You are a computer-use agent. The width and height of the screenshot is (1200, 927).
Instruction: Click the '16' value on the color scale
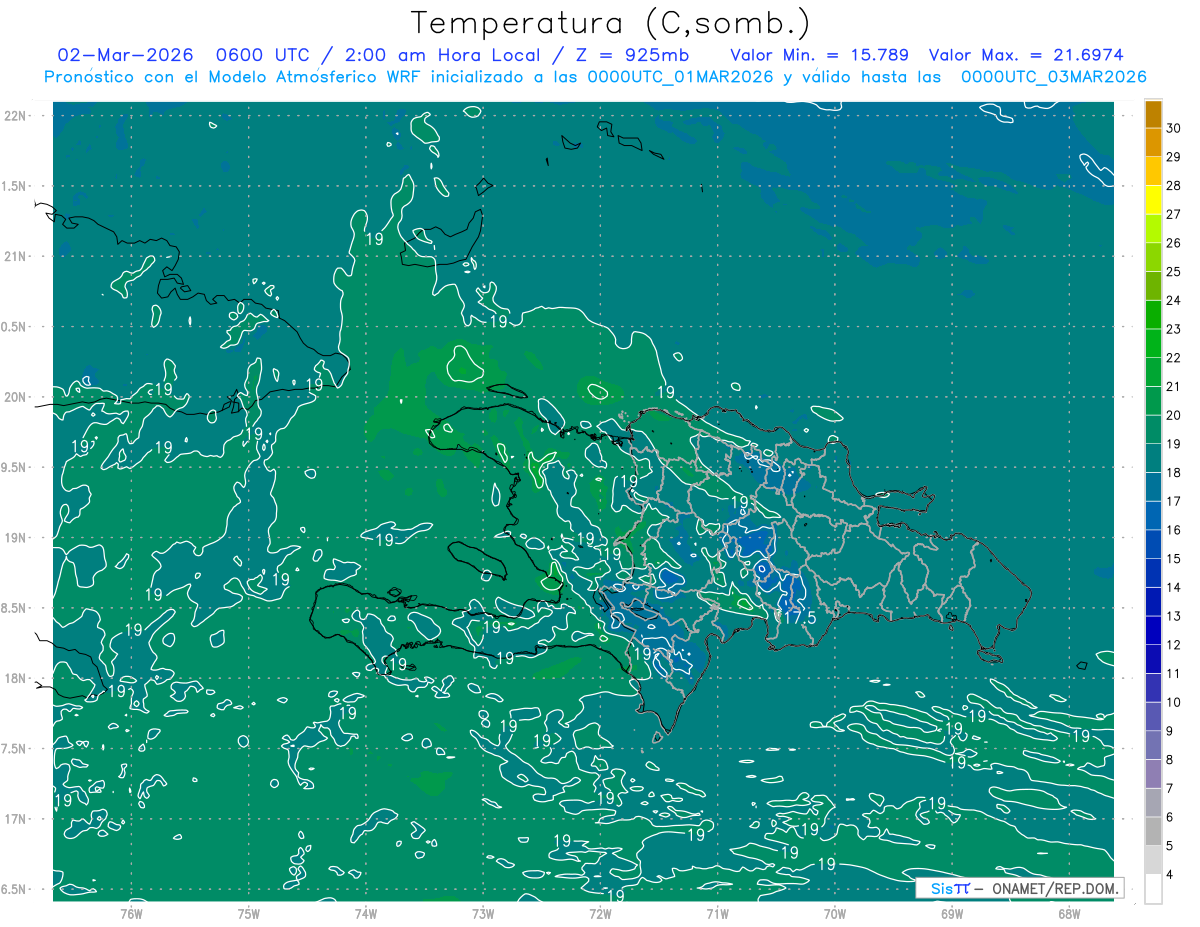tap(1173, 530)
